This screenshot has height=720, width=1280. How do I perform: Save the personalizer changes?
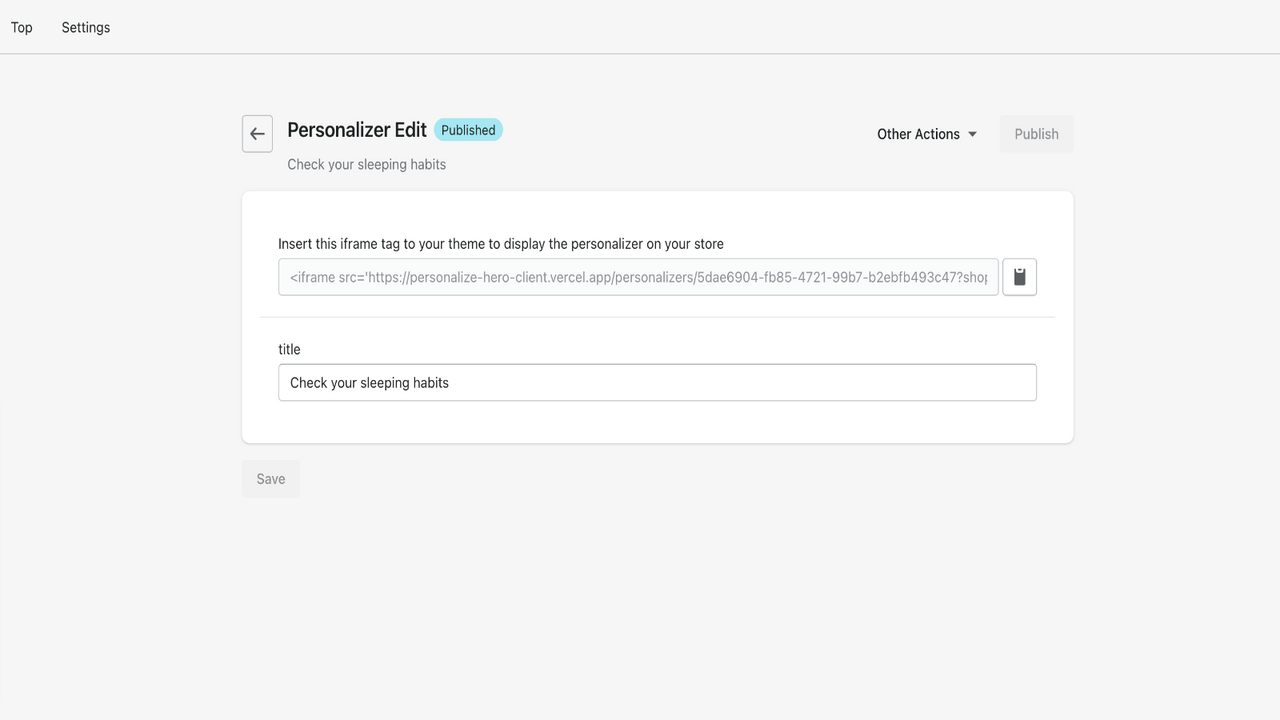pos(270,478)
